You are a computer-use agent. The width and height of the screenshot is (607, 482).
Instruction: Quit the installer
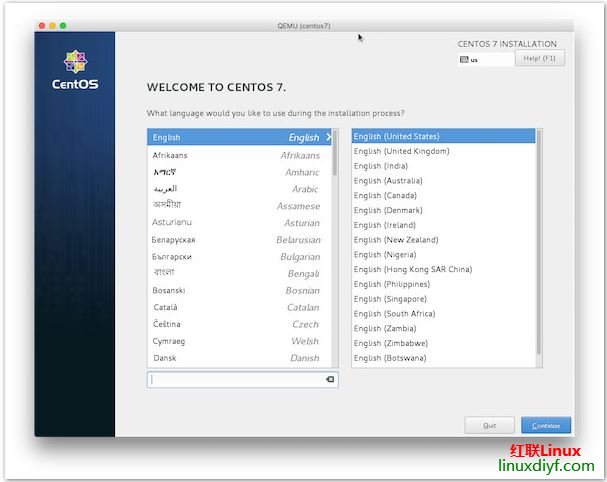pos(489,425)
